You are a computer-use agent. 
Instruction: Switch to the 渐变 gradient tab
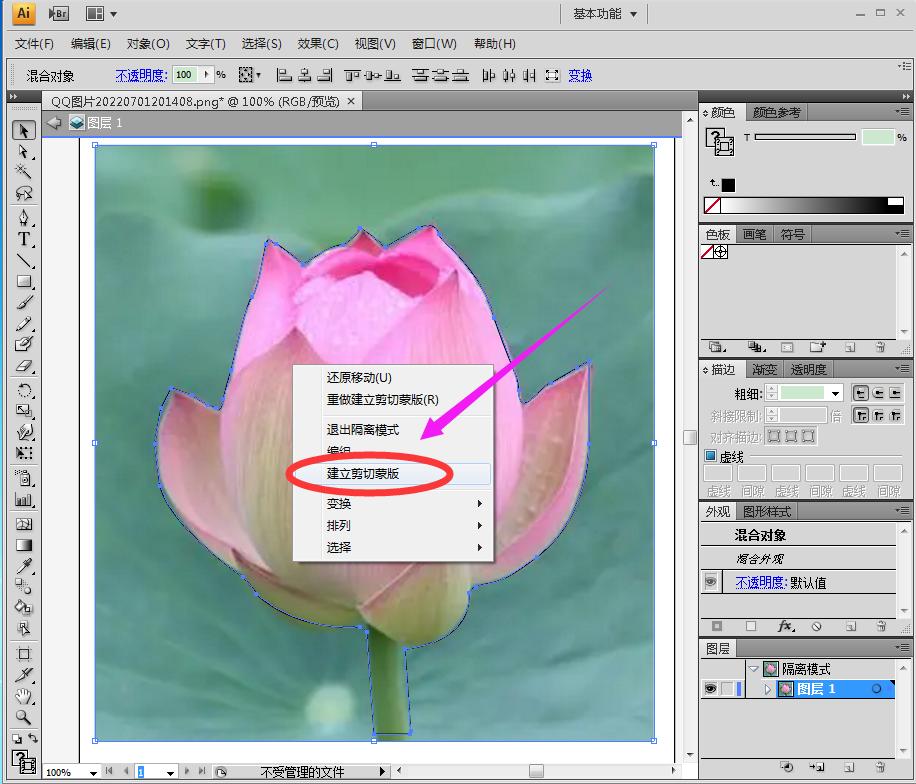click(764, 370)
